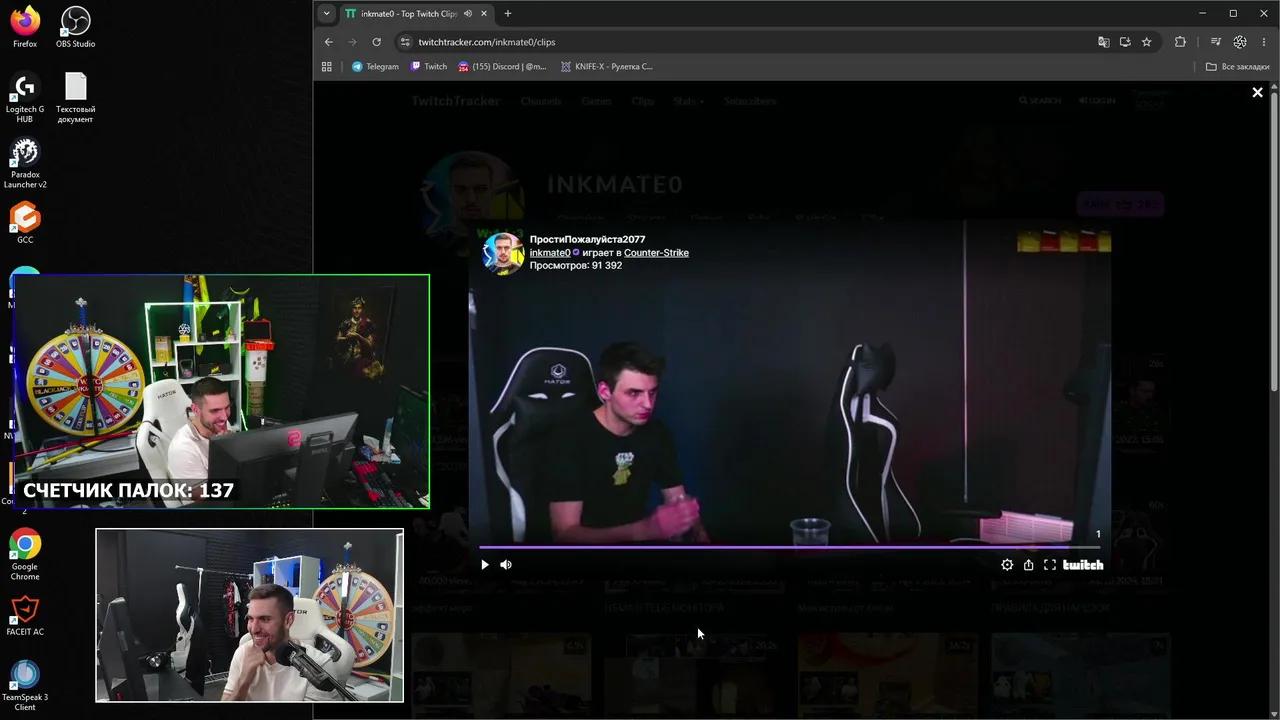Reload the twitchtracker page
The image size is (1280, 720).
click(376, 42)
